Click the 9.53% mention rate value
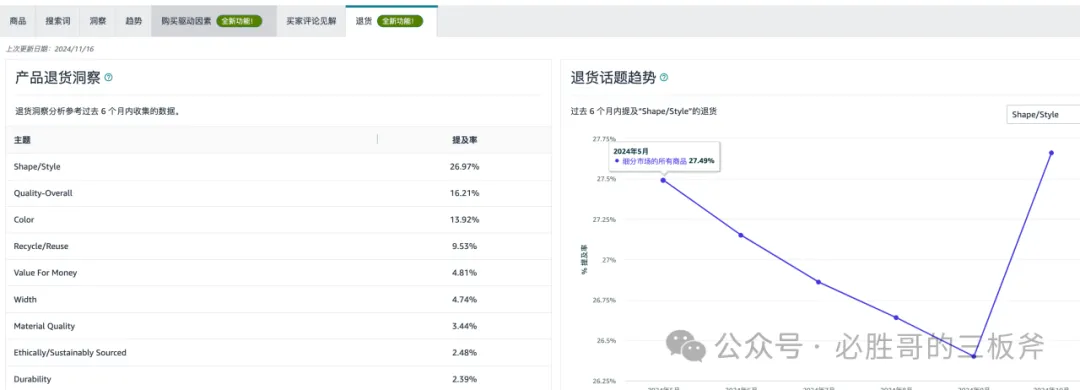This screenshot has width=1080, height=390. coord(465,247)
